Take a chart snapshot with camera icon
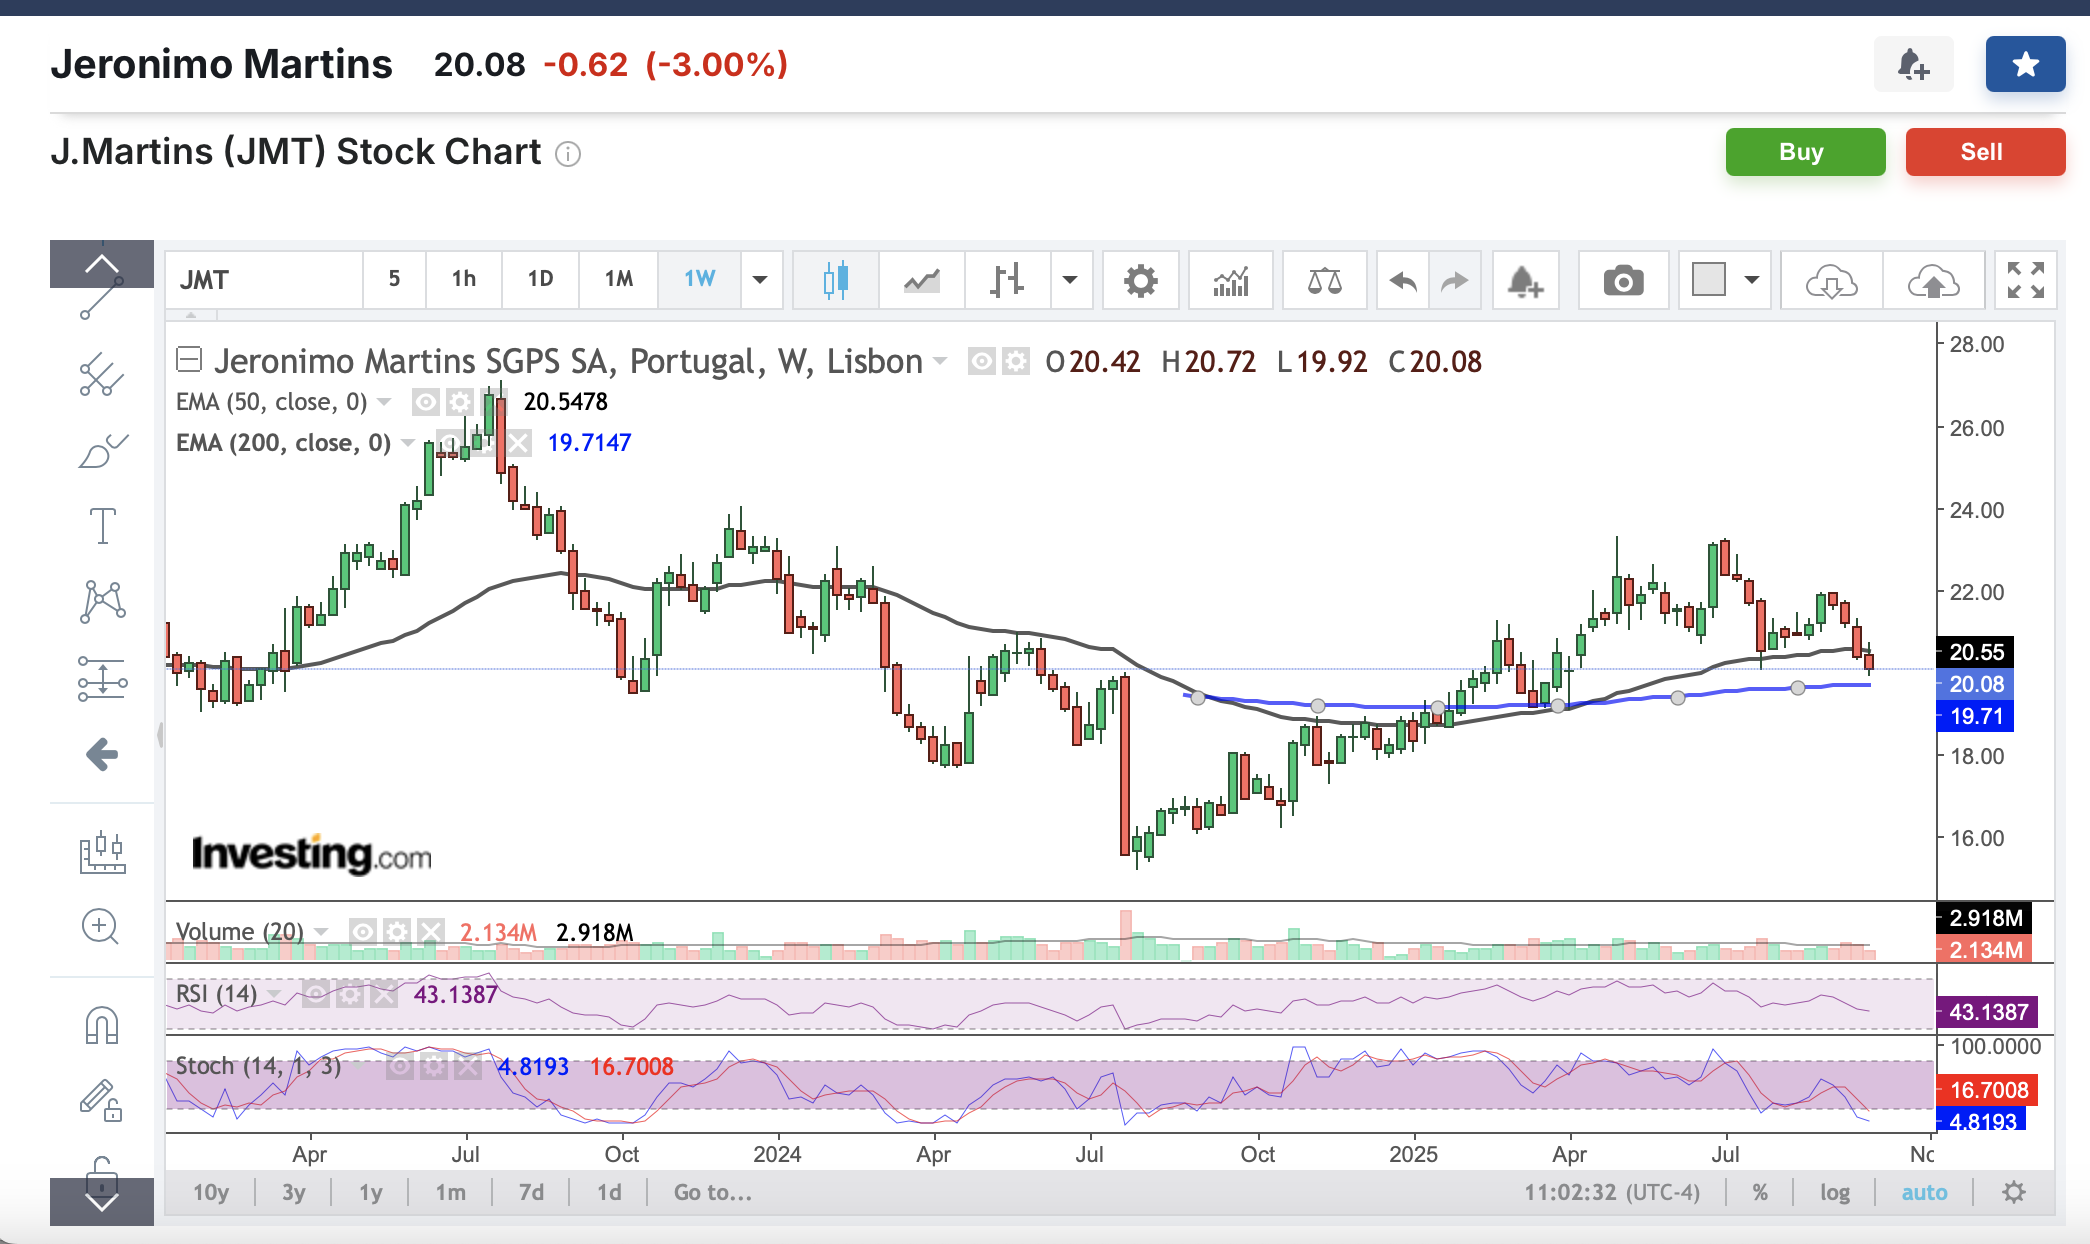 tap(1623, 281)
